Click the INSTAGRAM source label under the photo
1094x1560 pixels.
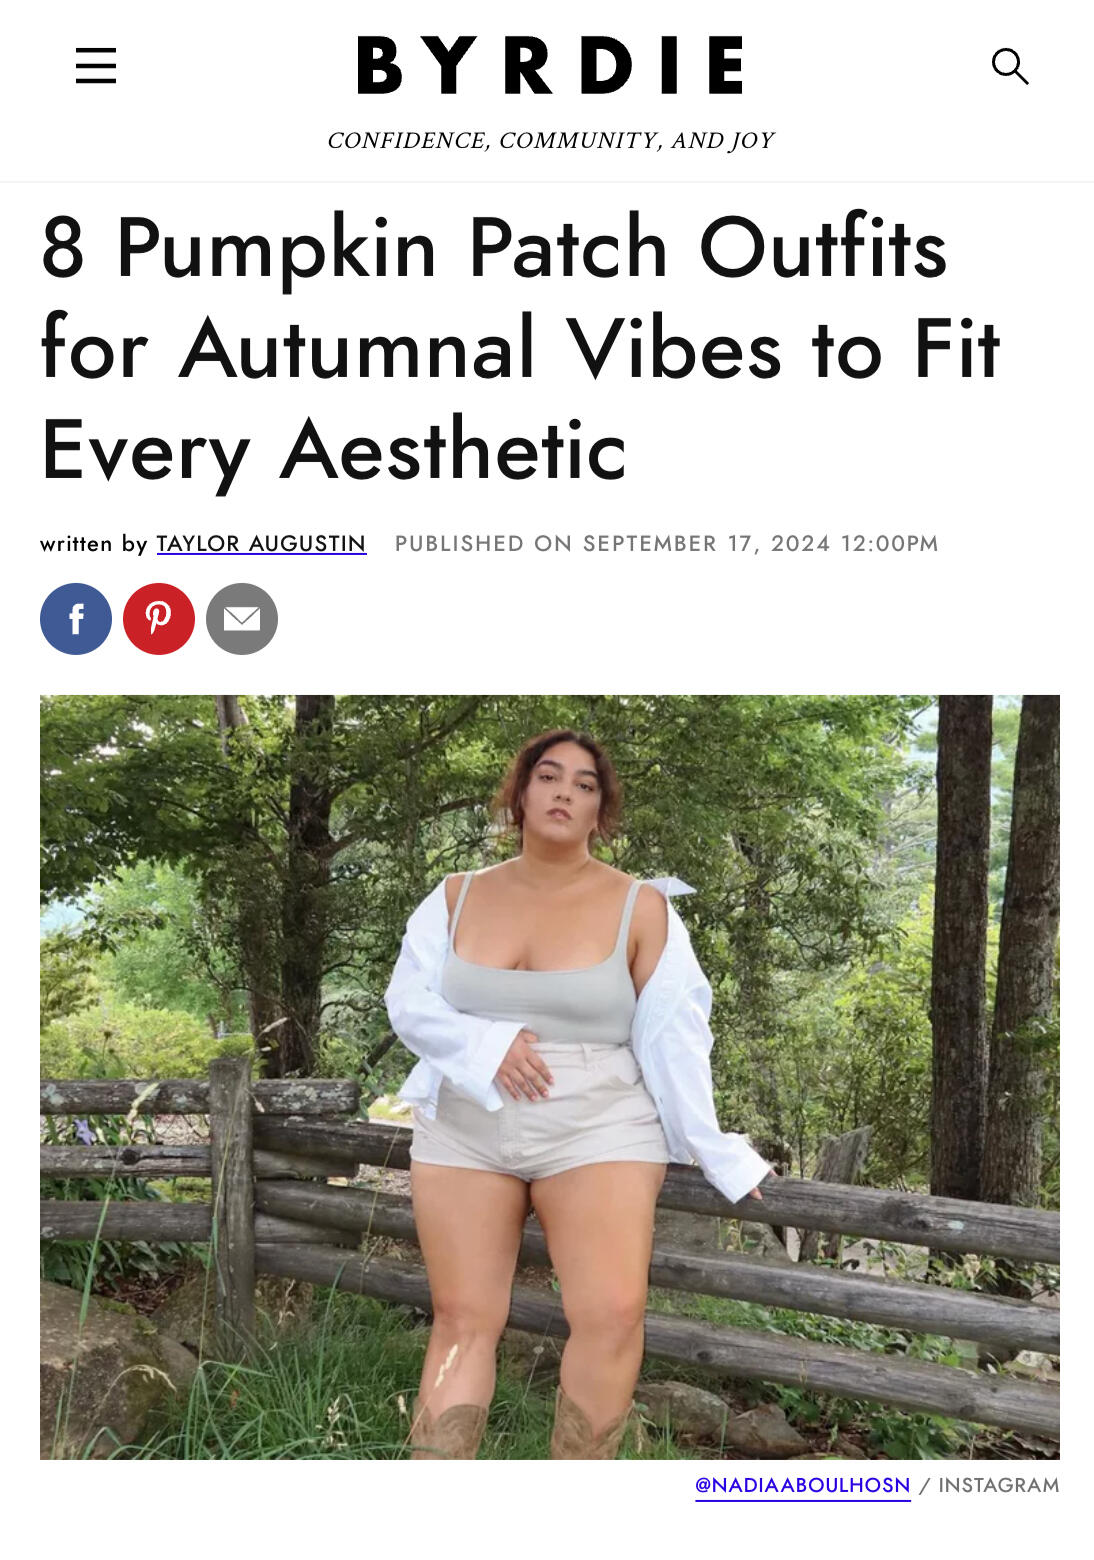[x=998, y=1486]
